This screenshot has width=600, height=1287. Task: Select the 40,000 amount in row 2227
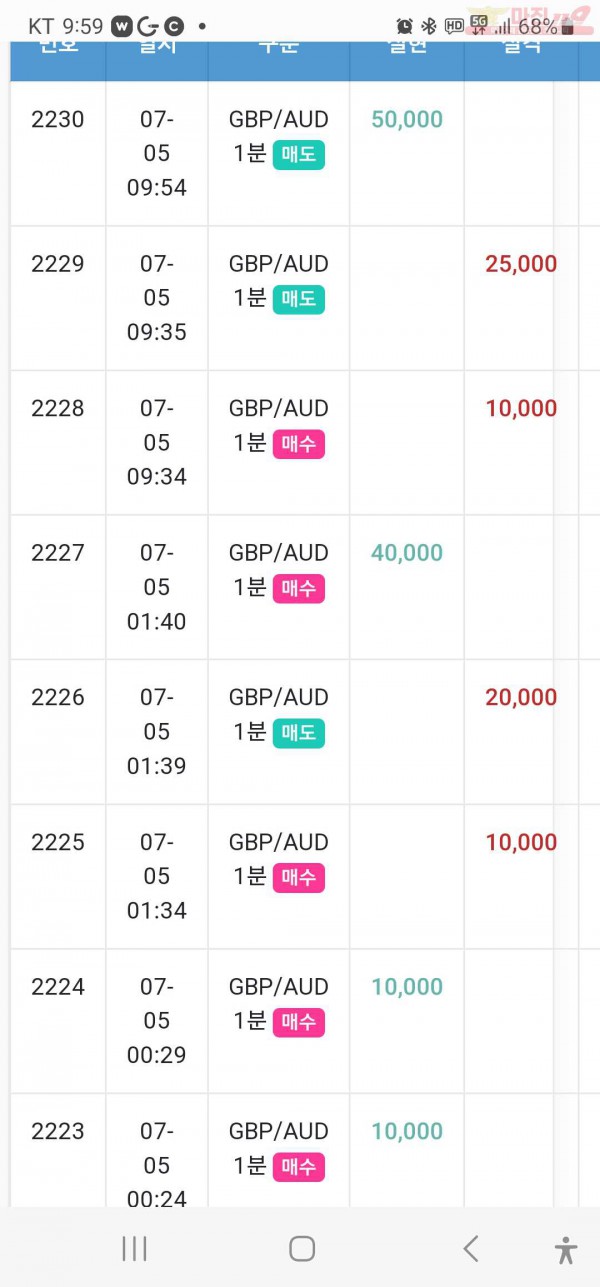(x=407, y=553)
